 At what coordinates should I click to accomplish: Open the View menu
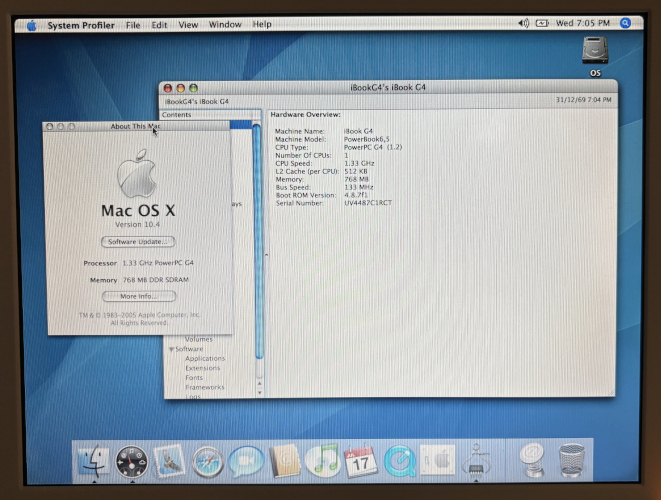[187, 24]
